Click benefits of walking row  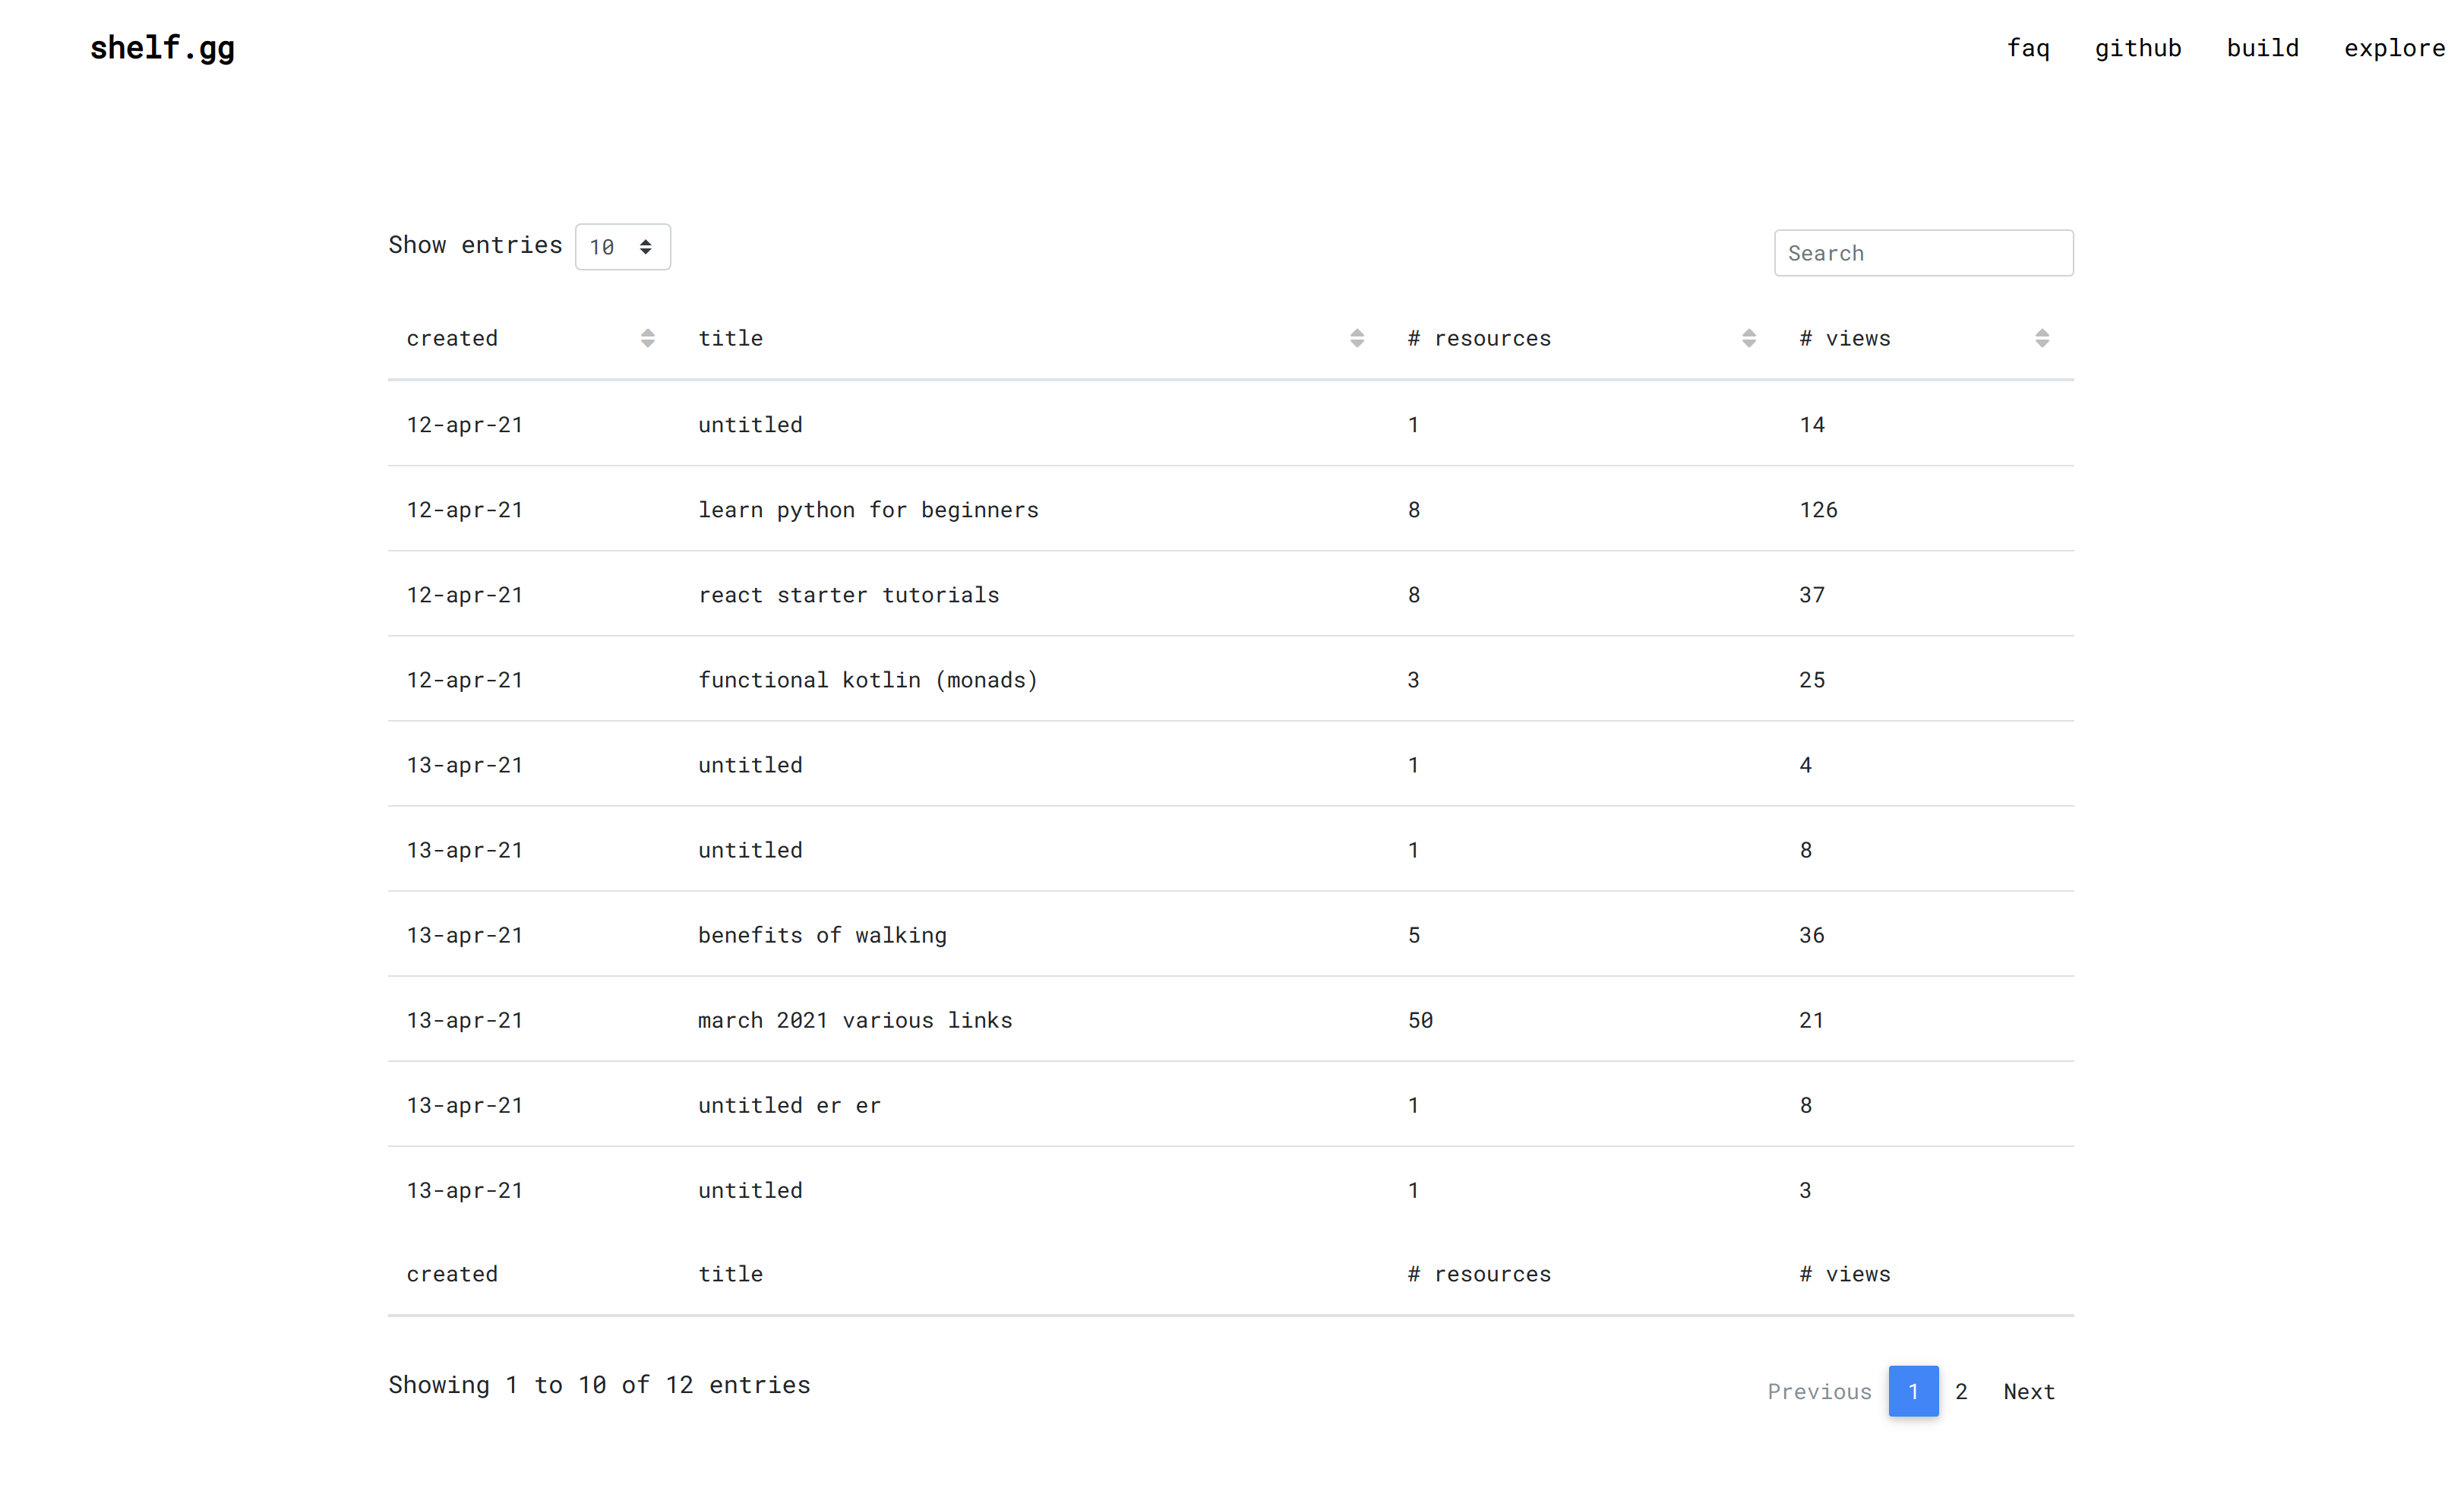(x=821, y=935)
